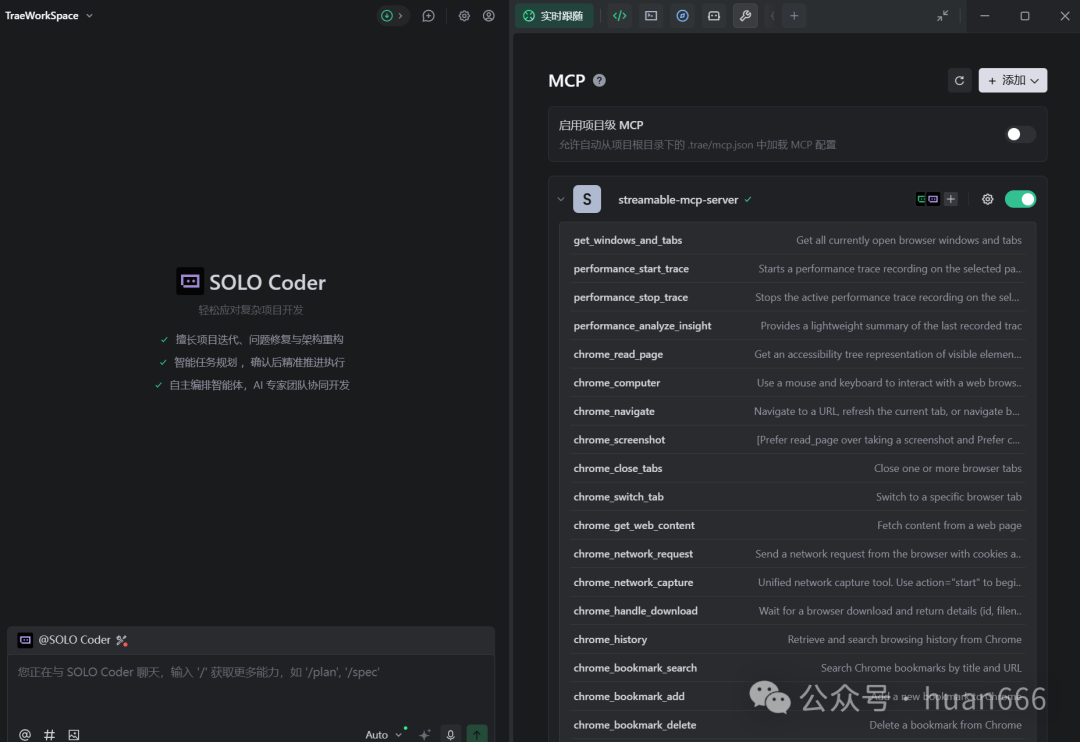
Task: Open the TraeWorkSpace workspace dropdown
Action: 49,16
